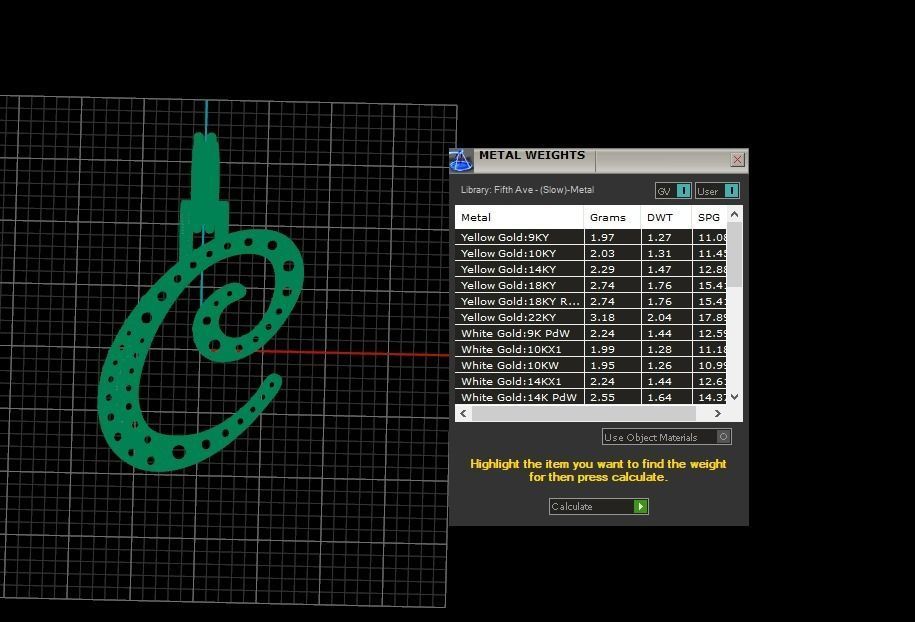This screenshot has width=915, height=622.
Task: Select the Yellow Gold:10KY row
Action: 591,253
